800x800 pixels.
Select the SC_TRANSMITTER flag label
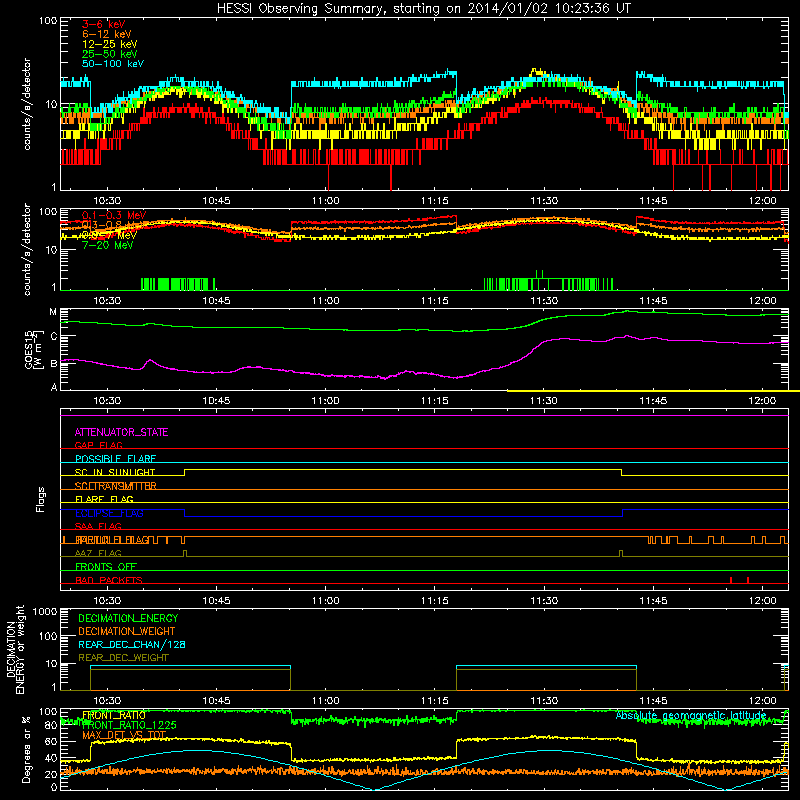[115, 486]
